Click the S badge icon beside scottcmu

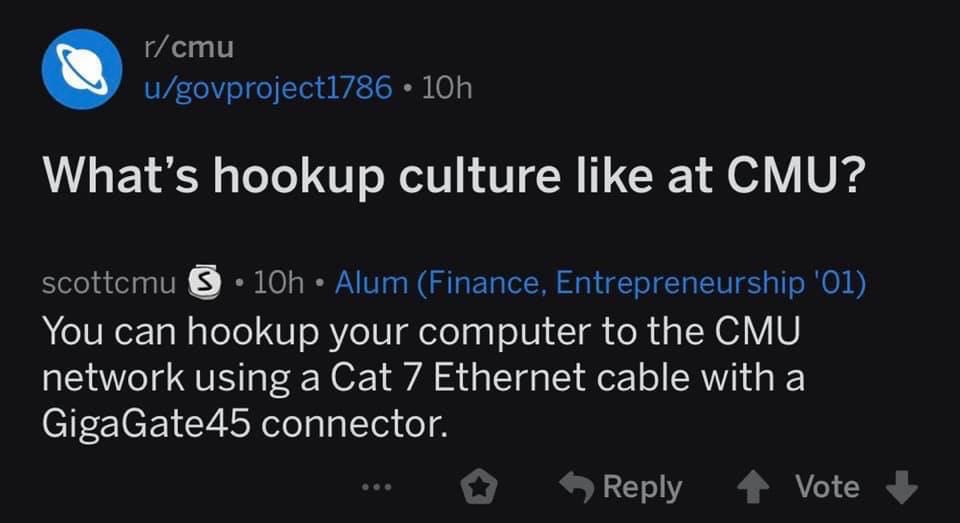pos(203,282)
